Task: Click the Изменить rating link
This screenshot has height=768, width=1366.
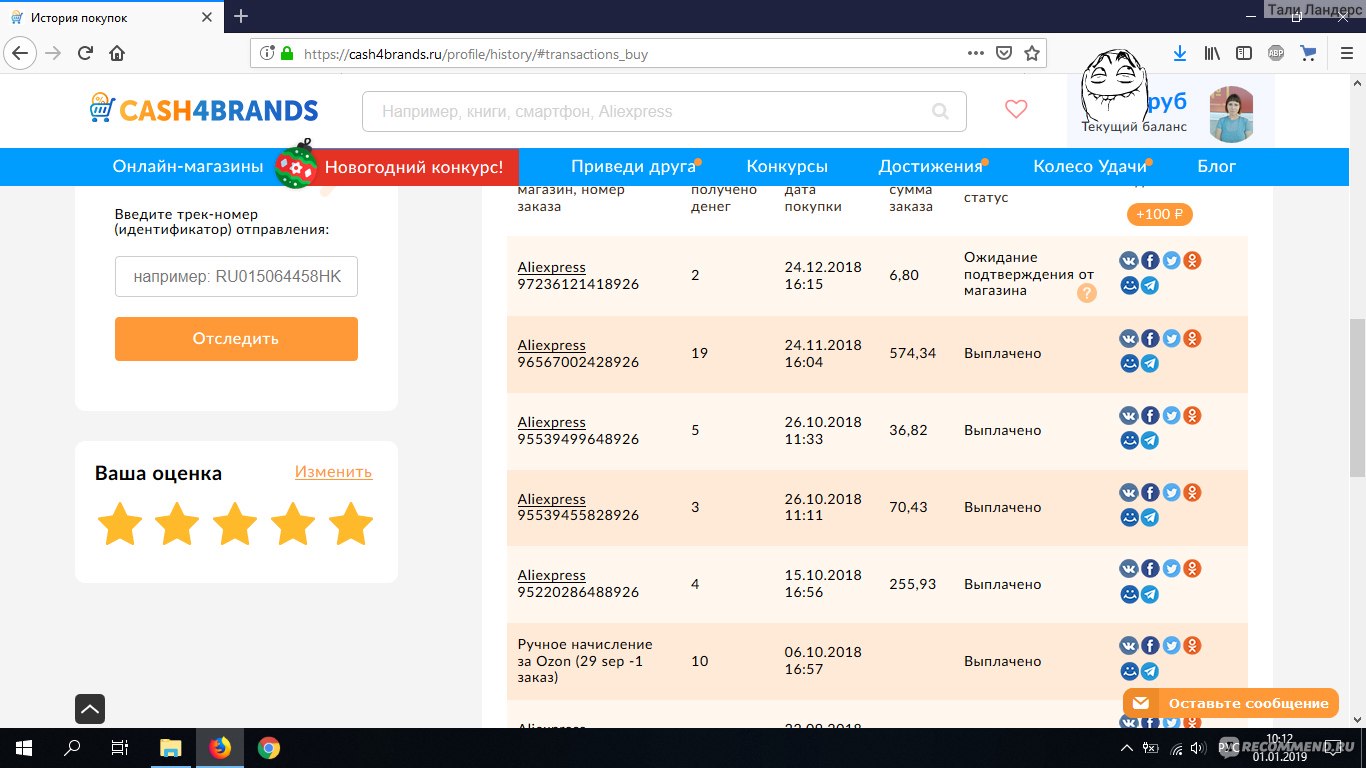Action: [334, 472]
